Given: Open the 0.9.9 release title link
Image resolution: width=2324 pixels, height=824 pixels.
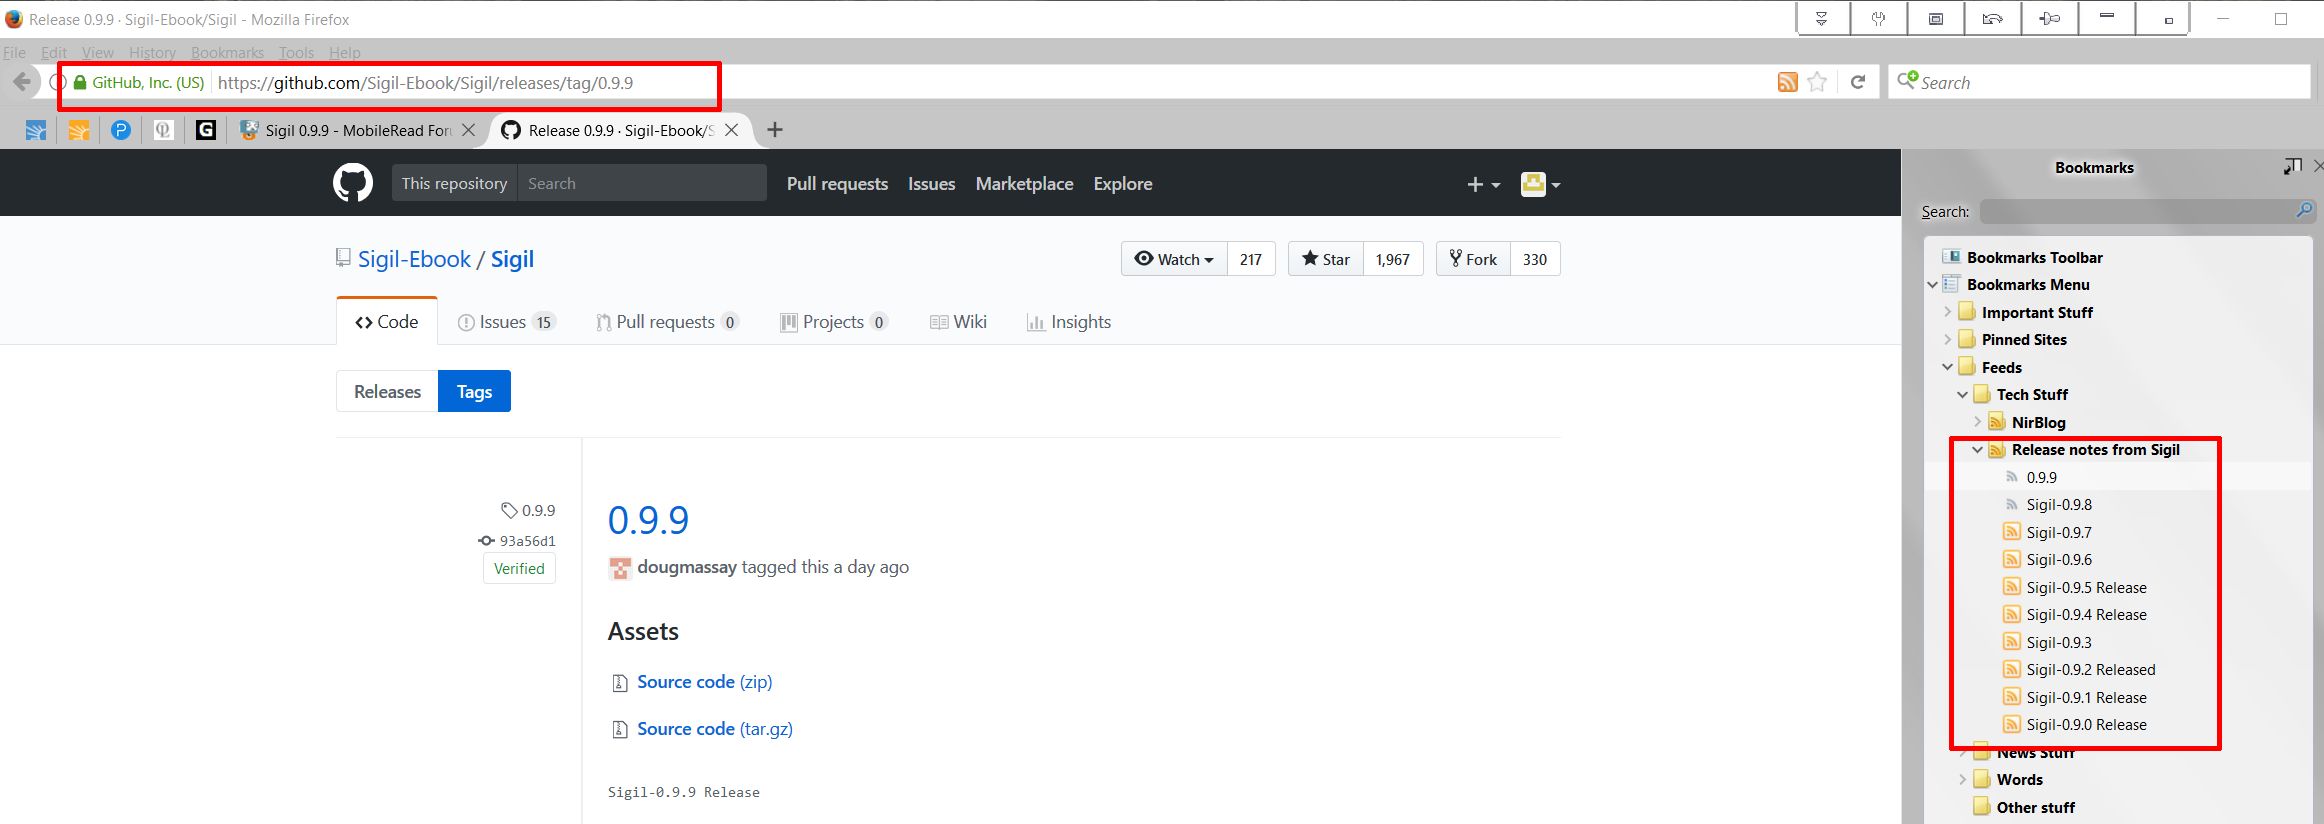Looking at the screenshot, I should tap(648, 520).
